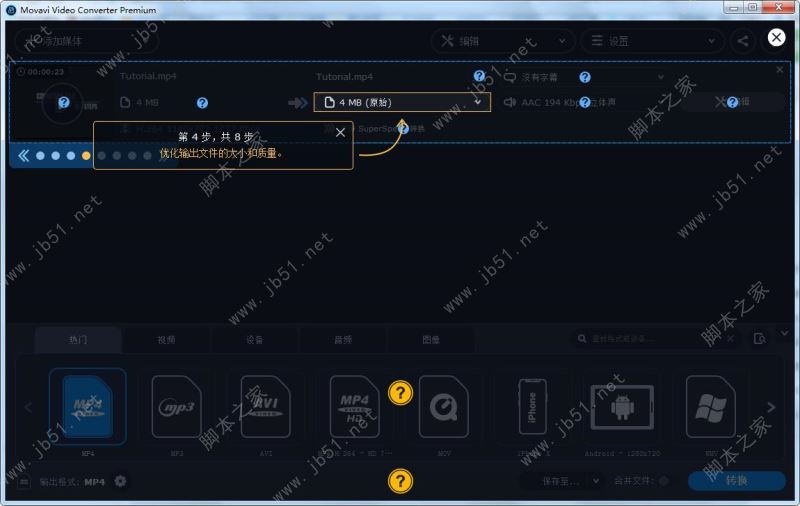Click the share icon in the top bar
The image size is (800, 506).
(743, 41)
